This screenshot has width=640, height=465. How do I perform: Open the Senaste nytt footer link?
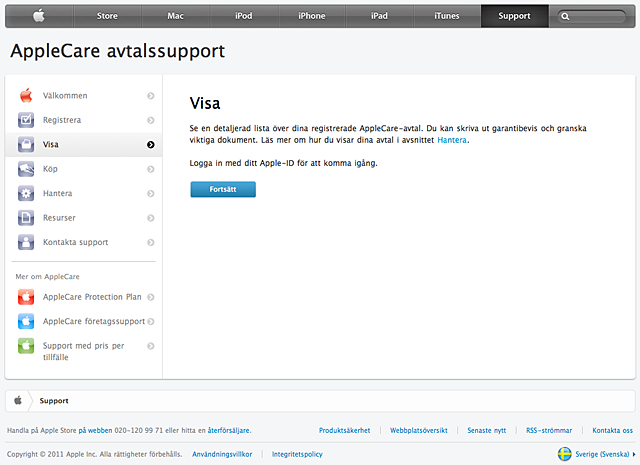[487, 430]
